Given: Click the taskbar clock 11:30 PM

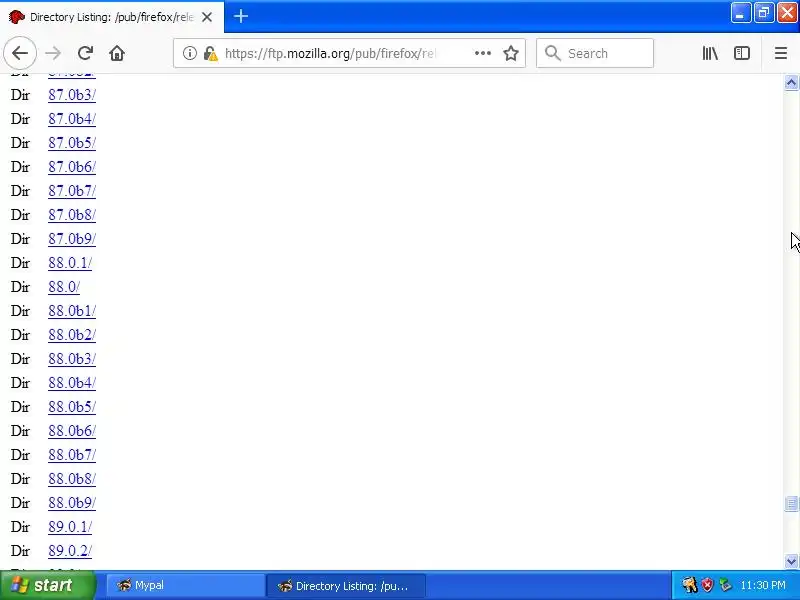Looking at the screenshot, I should pos(763,585).
